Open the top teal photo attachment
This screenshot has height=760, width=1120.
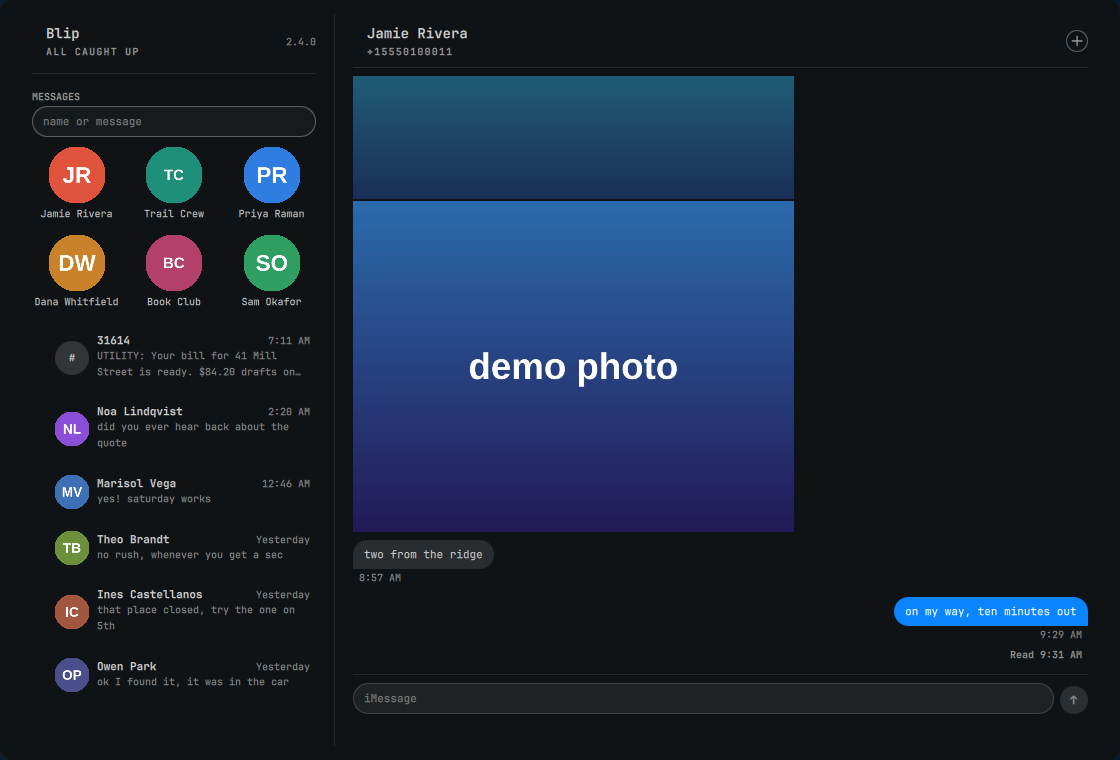tap(573, 137)
